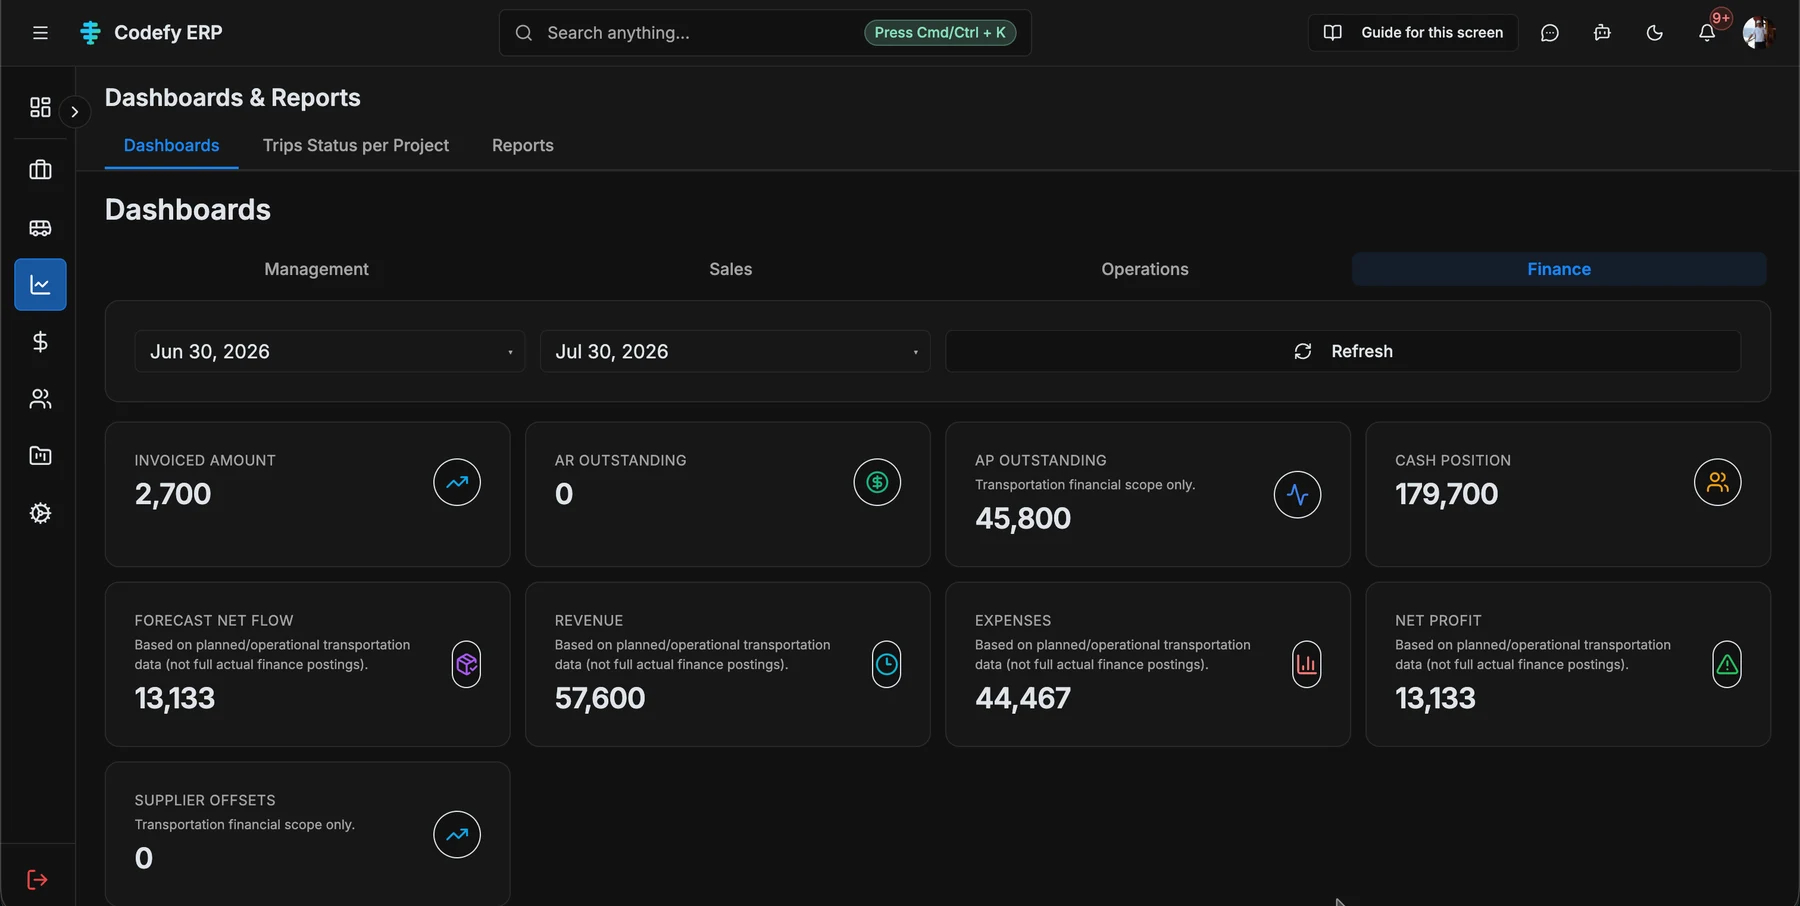Click the Invoiced Amount value 2,700

[173, 494]
